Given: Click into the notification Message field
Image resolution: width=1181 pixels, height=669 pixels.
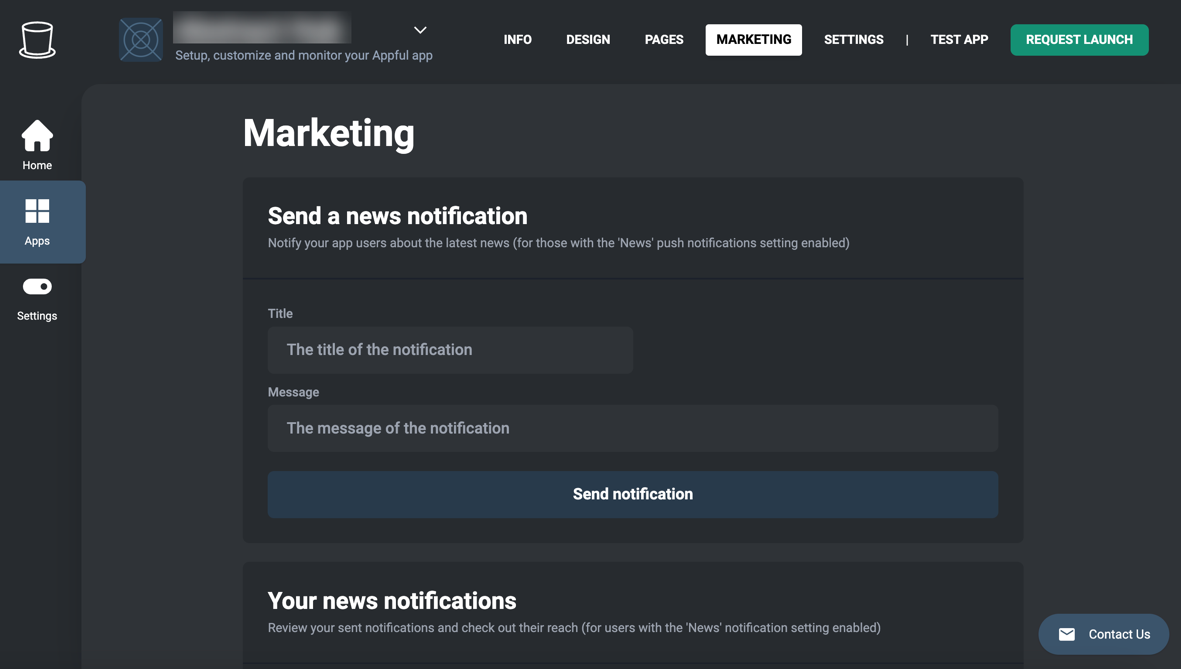Looking at the screenshot, I should [x=632, y=428].
